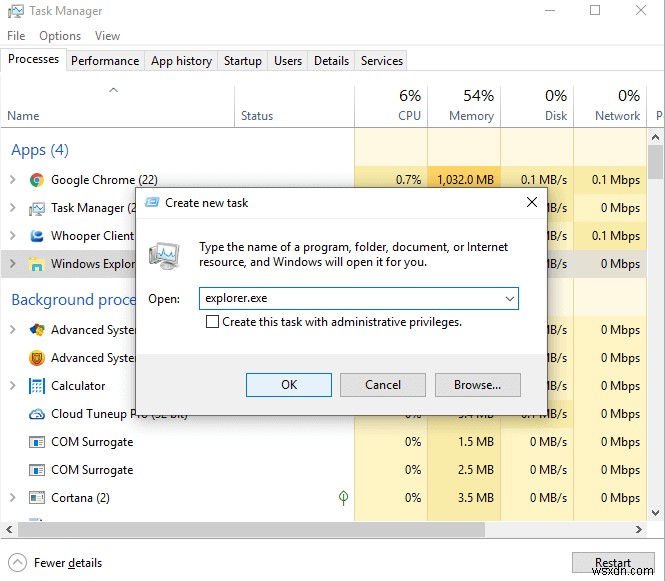The width and height of the screenshot is (665, 581).
Task: Switch to the App history tab
Action: point(181,61)
